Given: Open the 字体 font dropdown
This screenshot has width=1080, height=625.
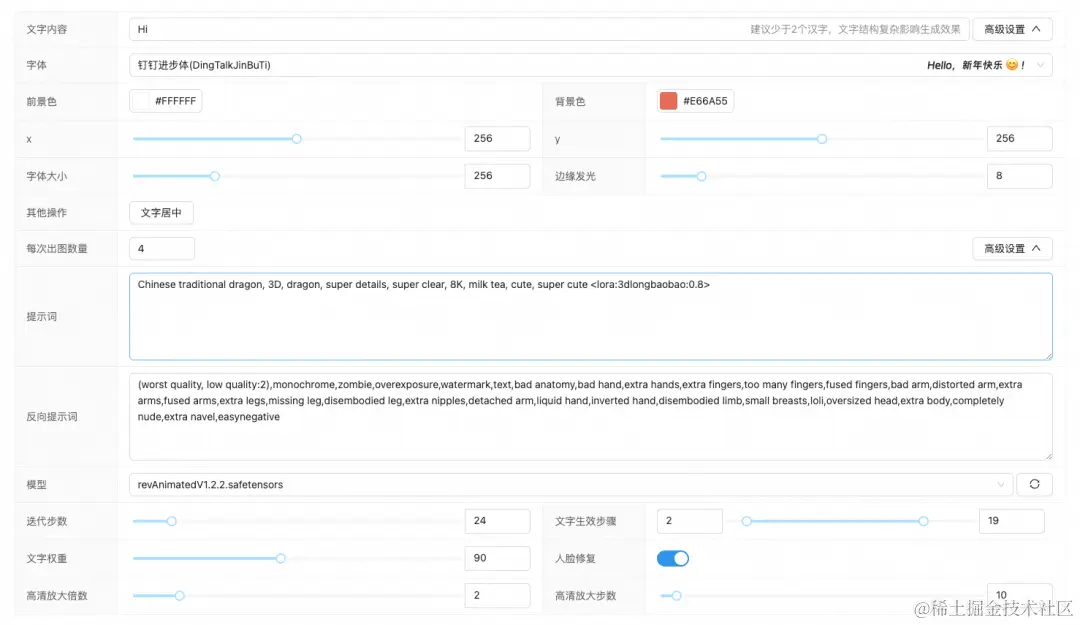Looking at the screenshot, I should point(590,65).
